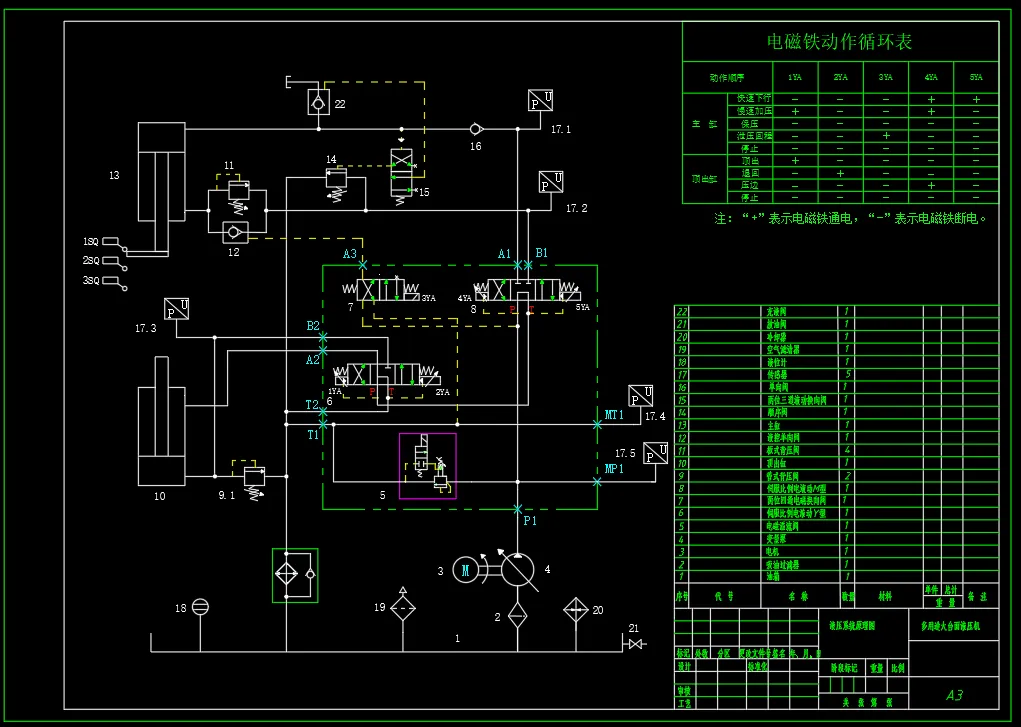The image size is (1021, 727).
Task: Click pressure sensor symbol 17.5
Action: [x=656, y=453]
